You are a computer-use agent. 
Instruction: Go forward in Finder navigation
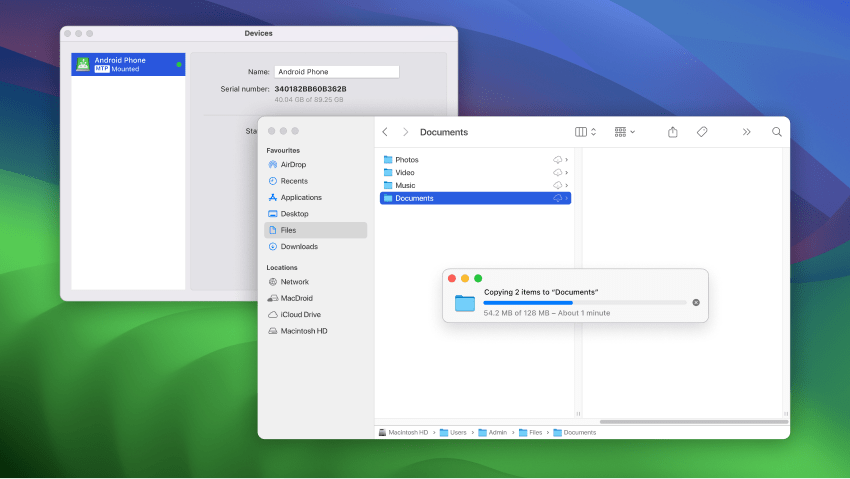405,132
